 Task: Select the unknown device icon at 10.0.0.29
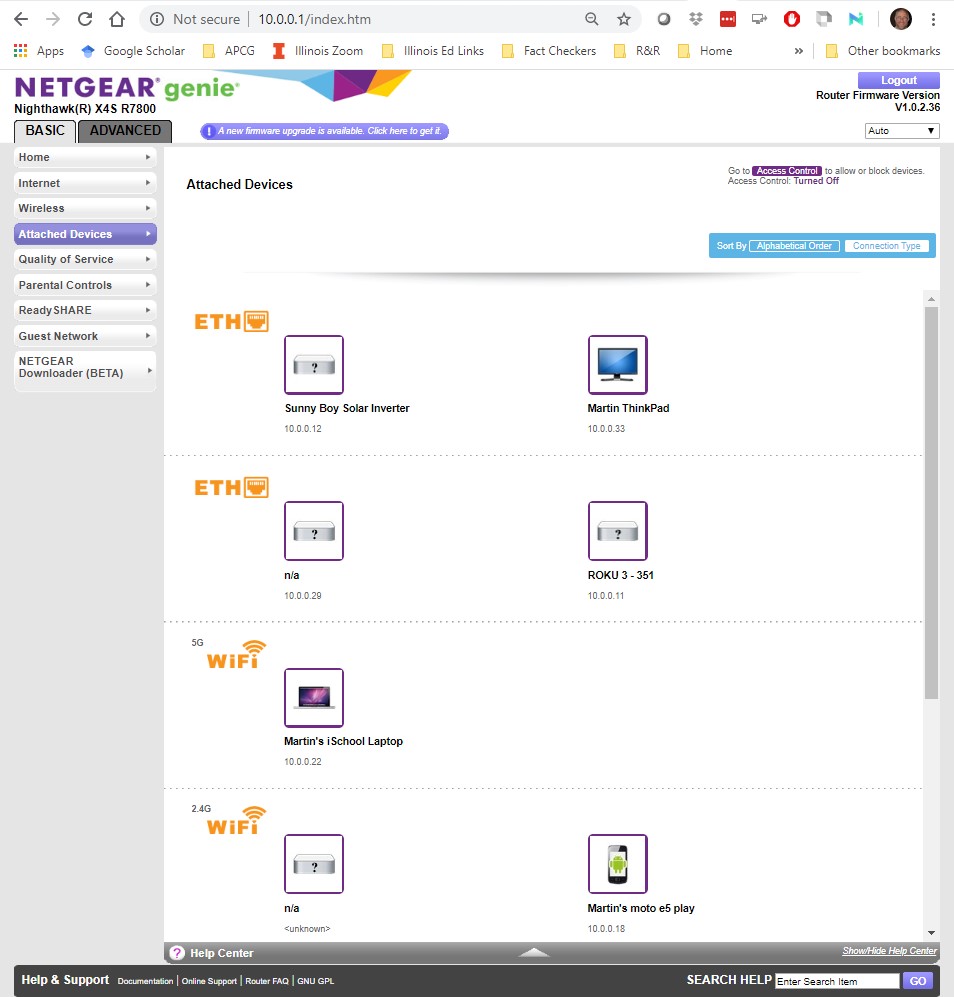pos(314,531)
